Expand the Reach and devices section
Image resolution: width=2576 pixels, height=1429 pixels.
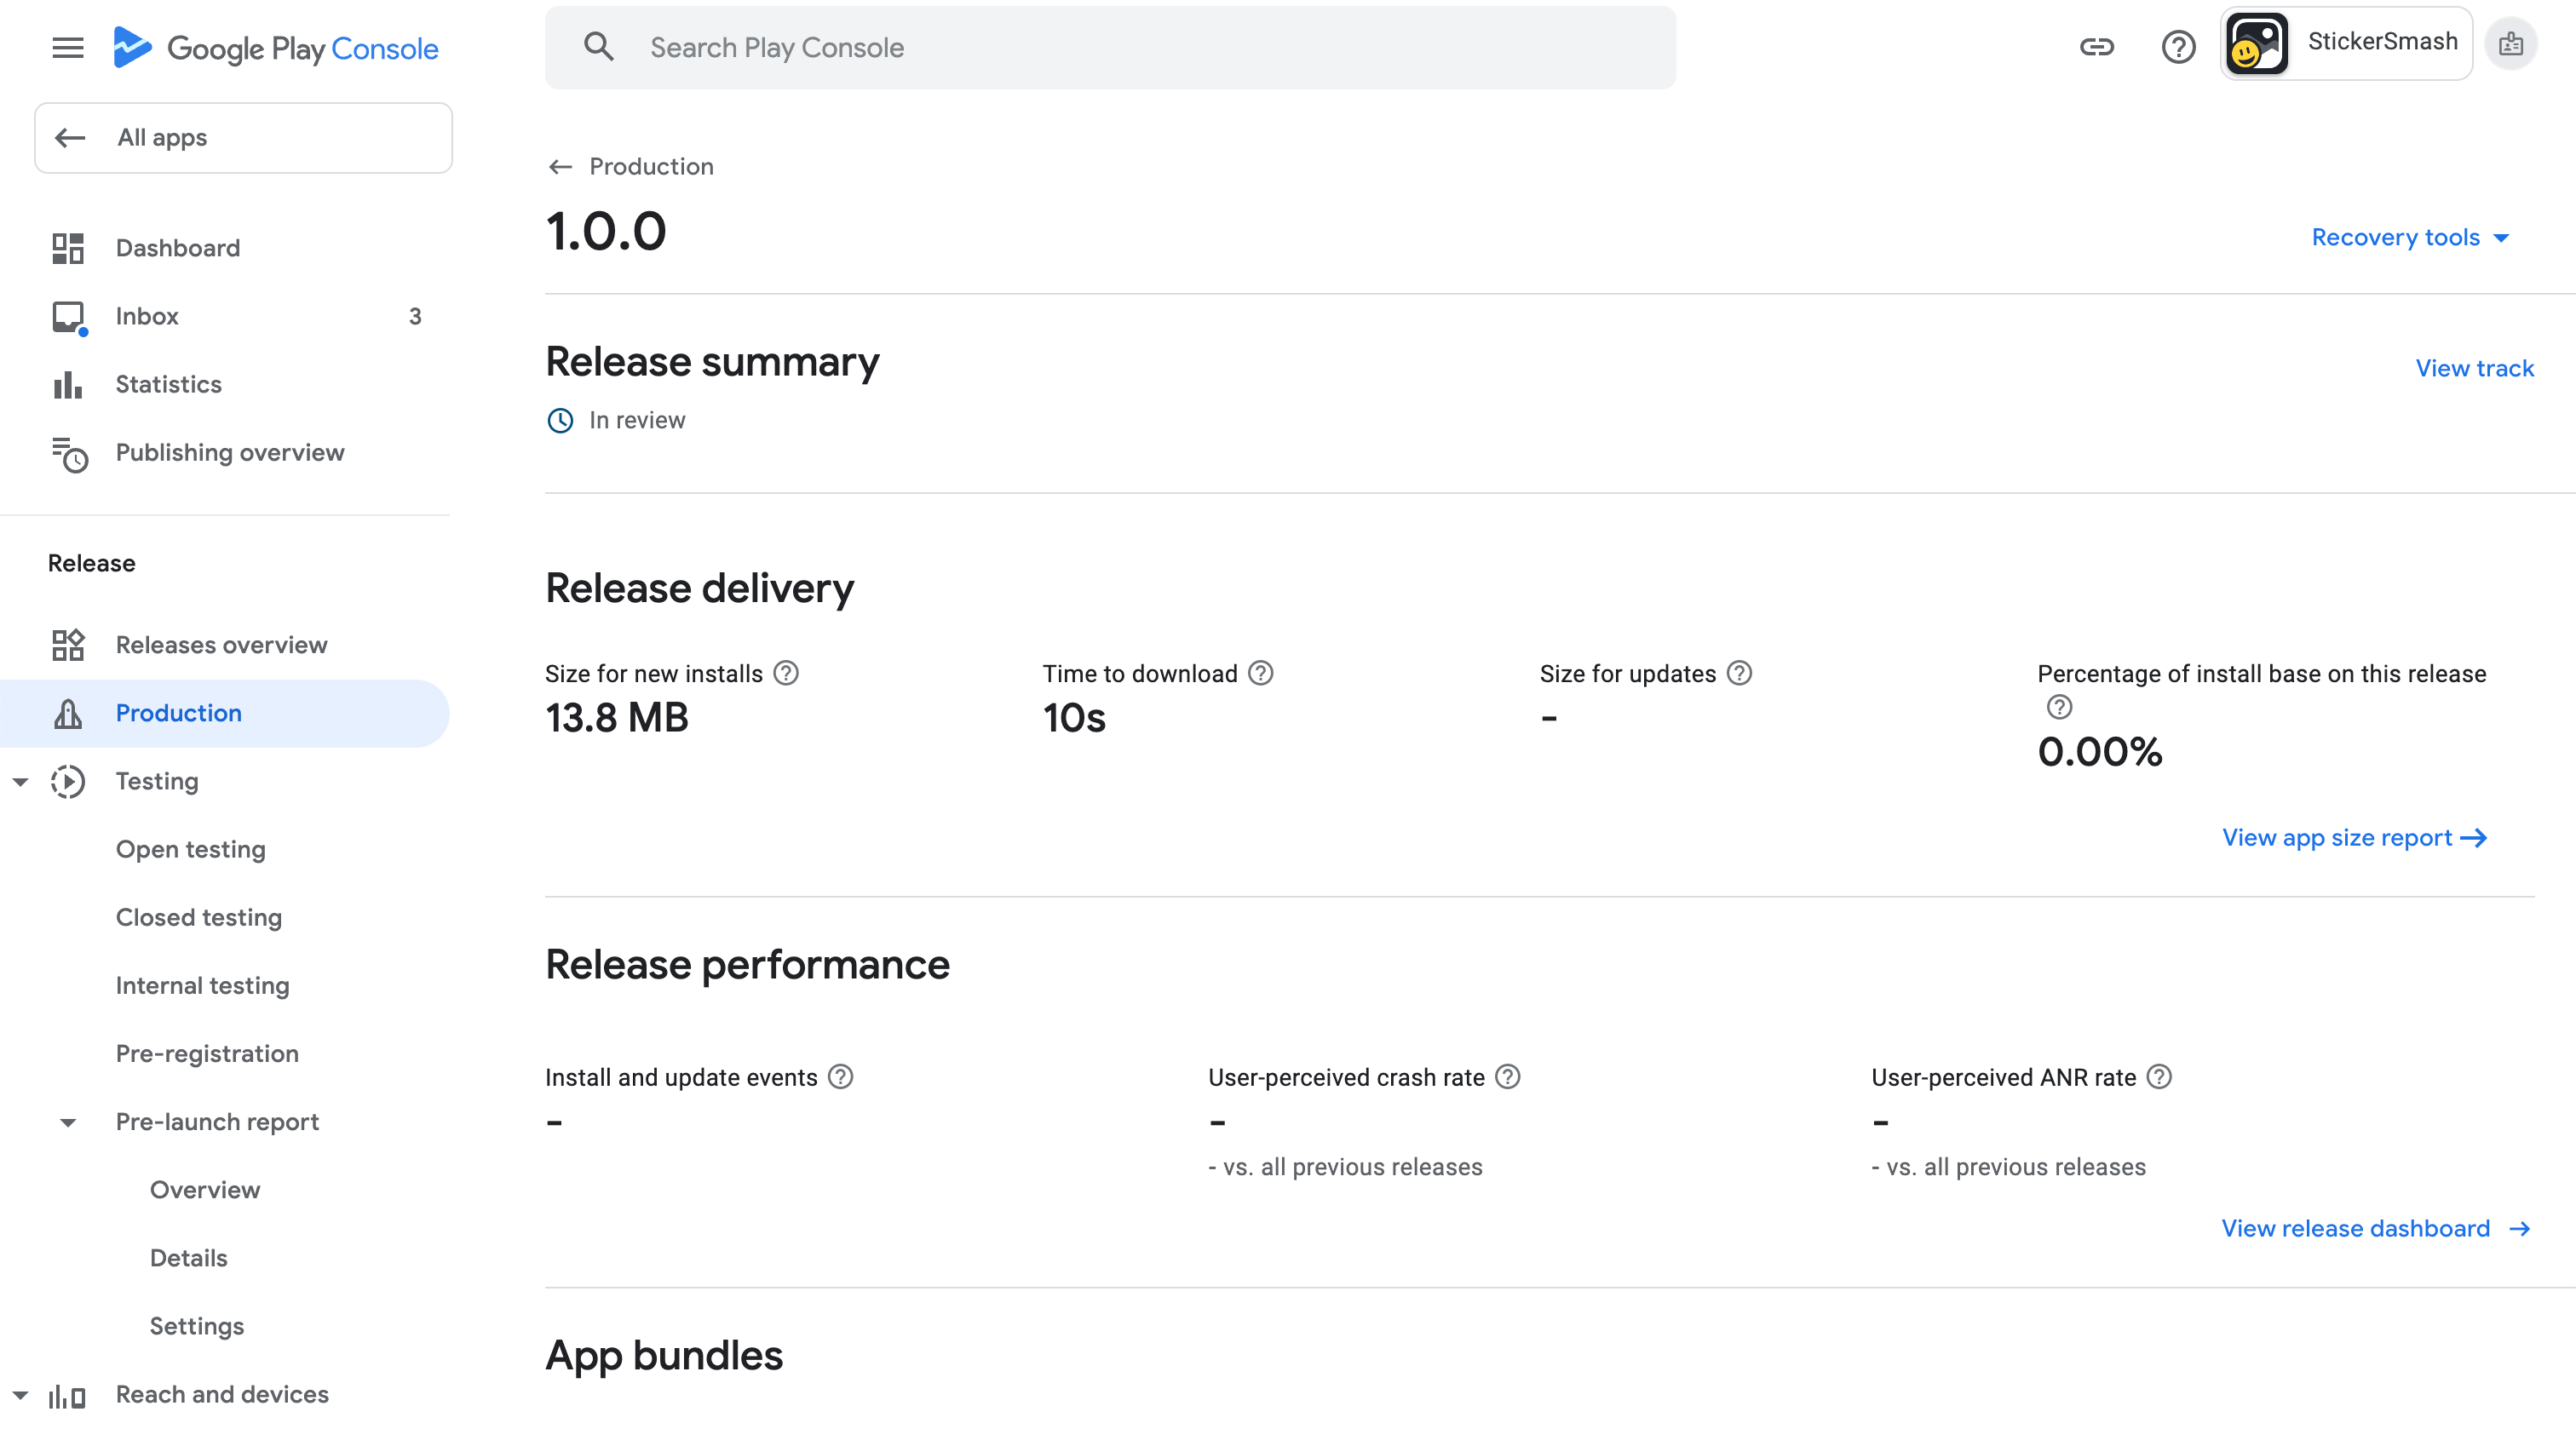click(20, 1394)
